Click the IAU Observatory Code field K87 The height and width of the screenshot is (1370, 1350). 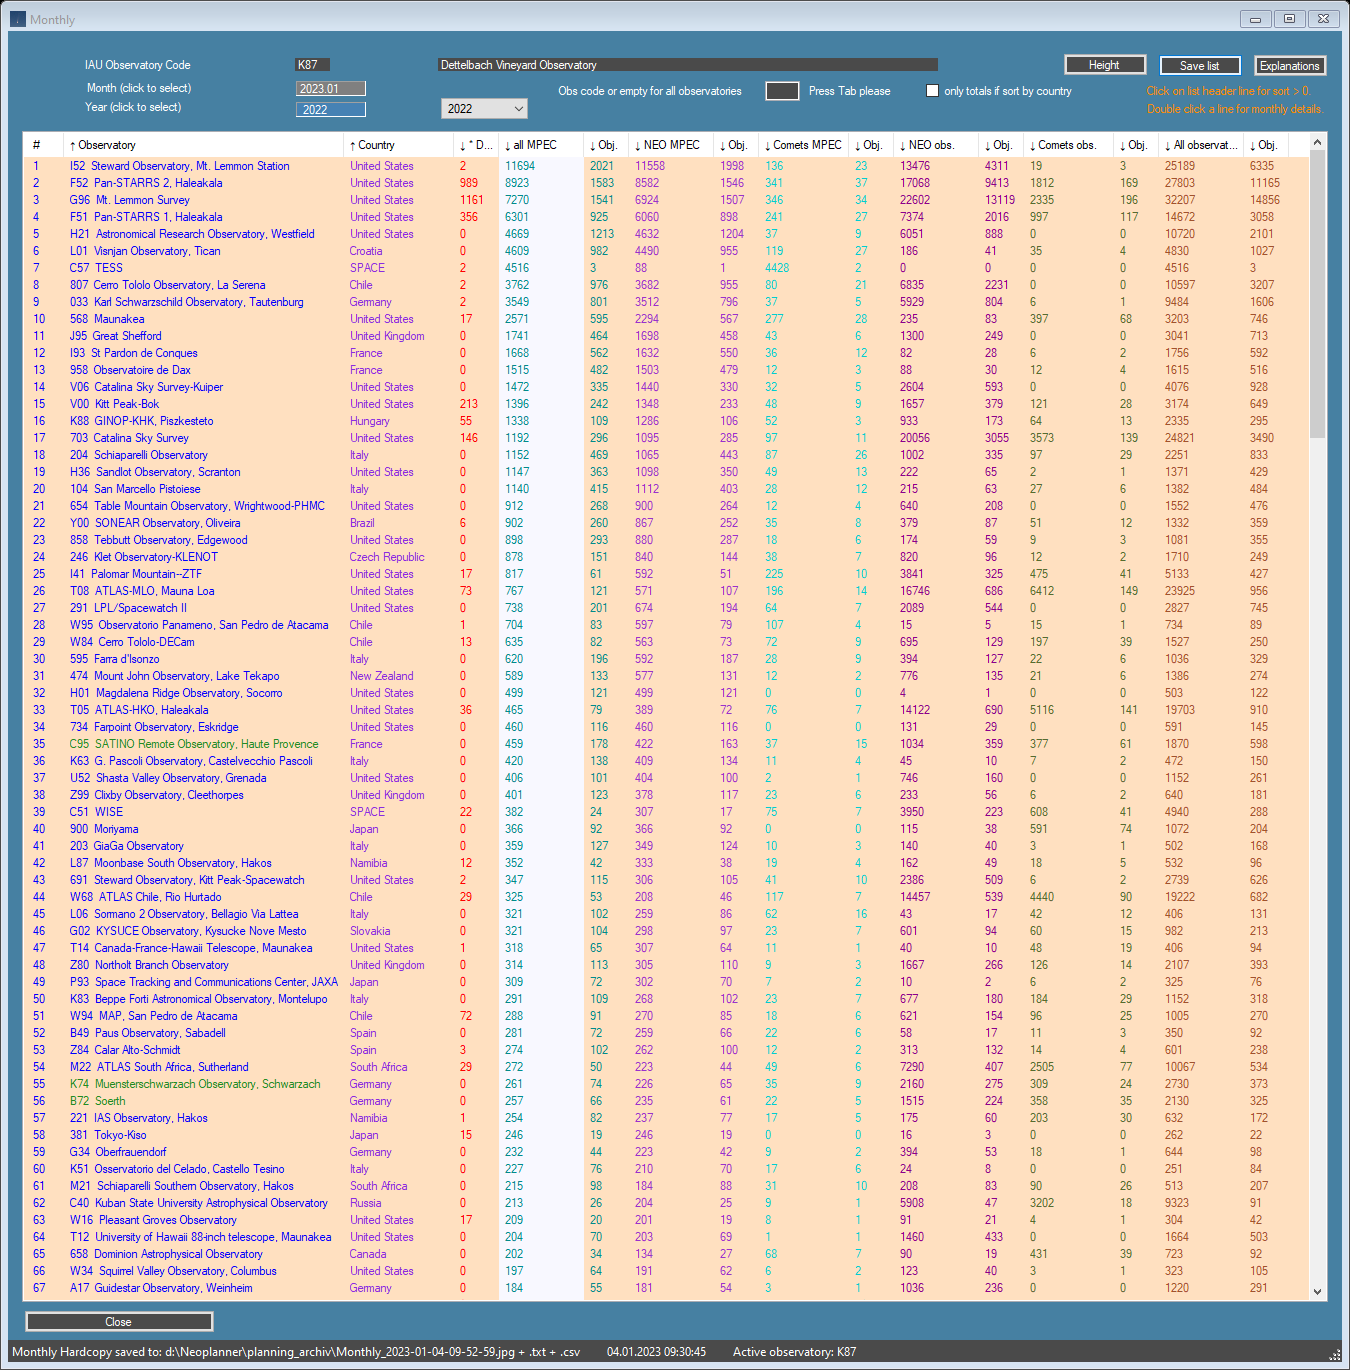[313, 65]
